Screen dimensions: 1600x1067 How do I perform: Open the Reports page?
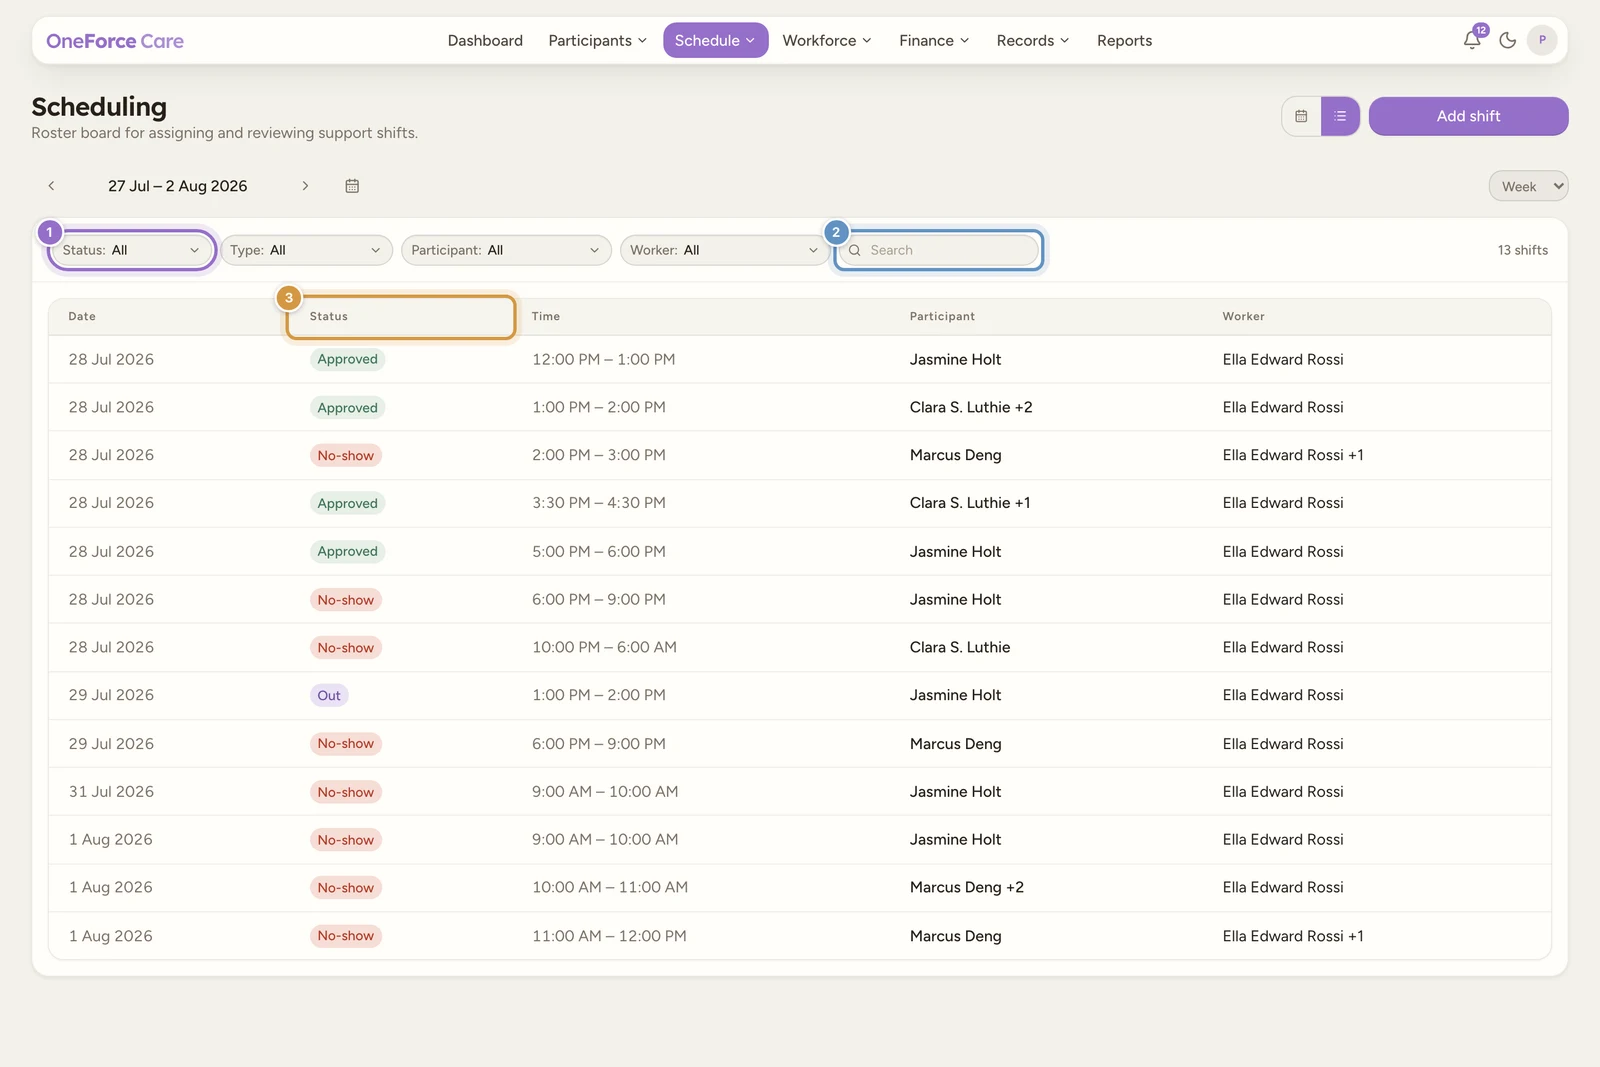tap(1124, 40)
